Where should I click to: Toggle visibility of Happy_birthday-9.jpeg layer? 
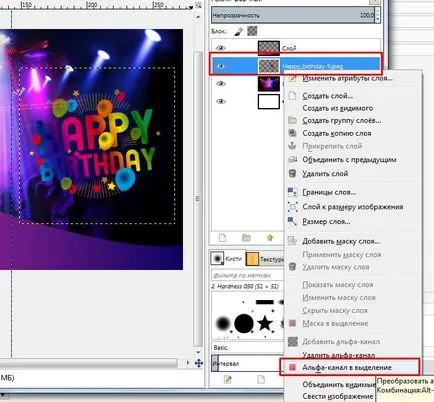221,66
